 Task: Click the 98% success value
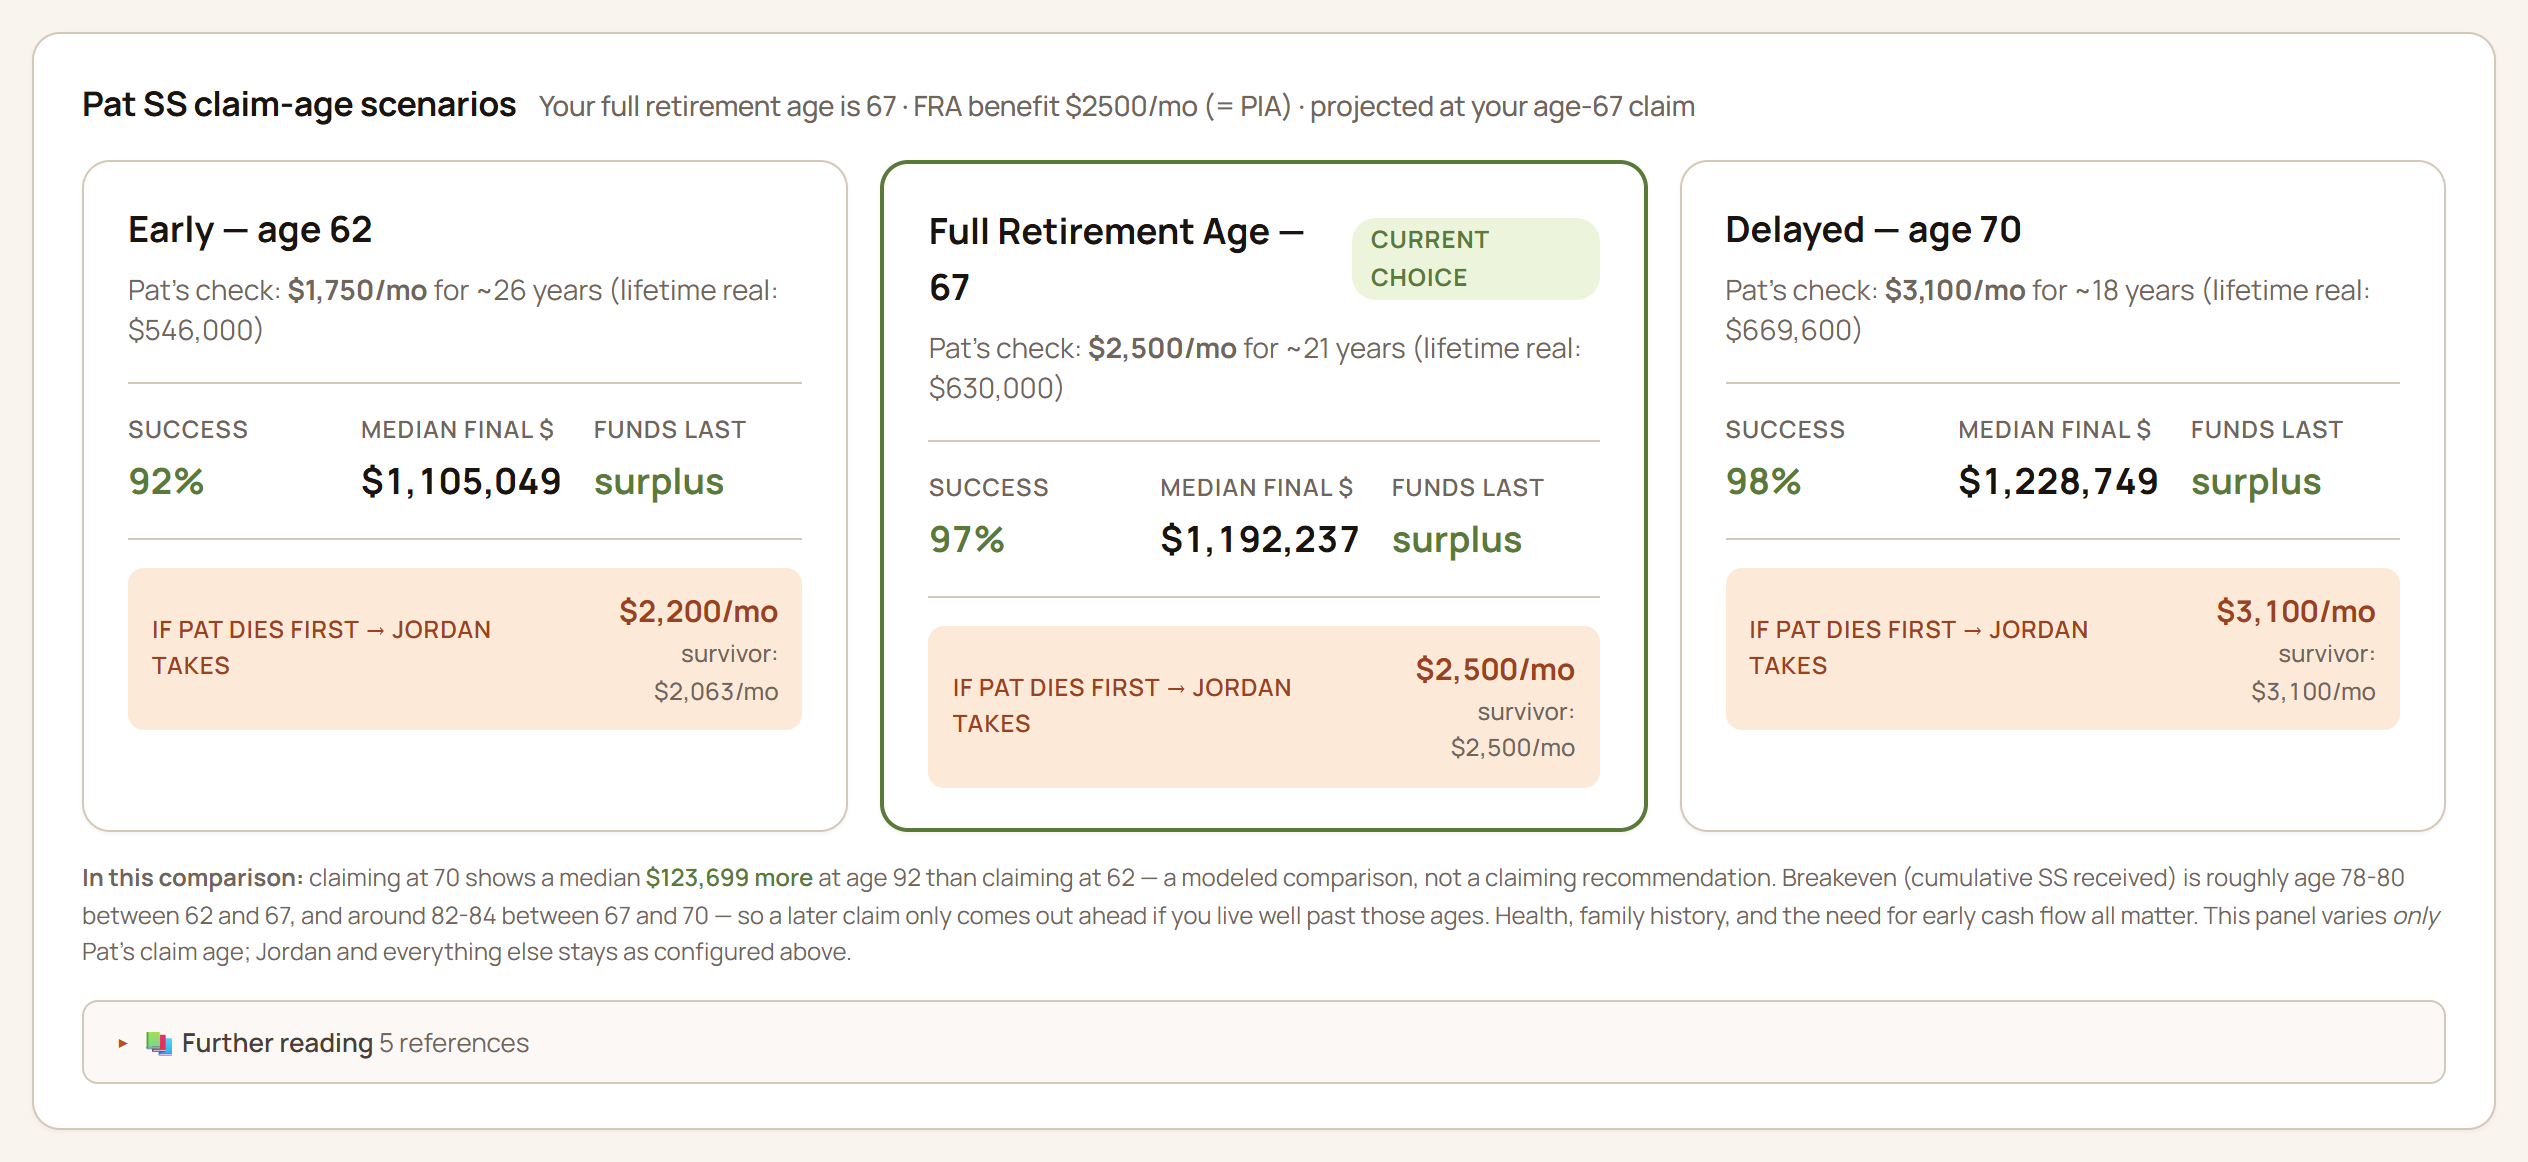[x=1763, y=482]
